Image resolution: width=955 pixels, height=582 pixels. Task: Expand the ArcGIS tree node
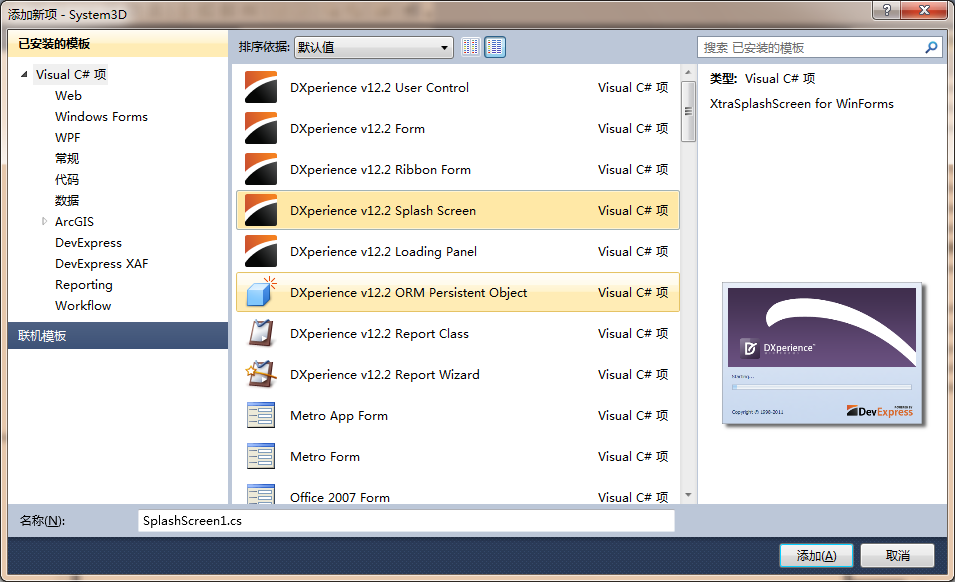[44, 222]
